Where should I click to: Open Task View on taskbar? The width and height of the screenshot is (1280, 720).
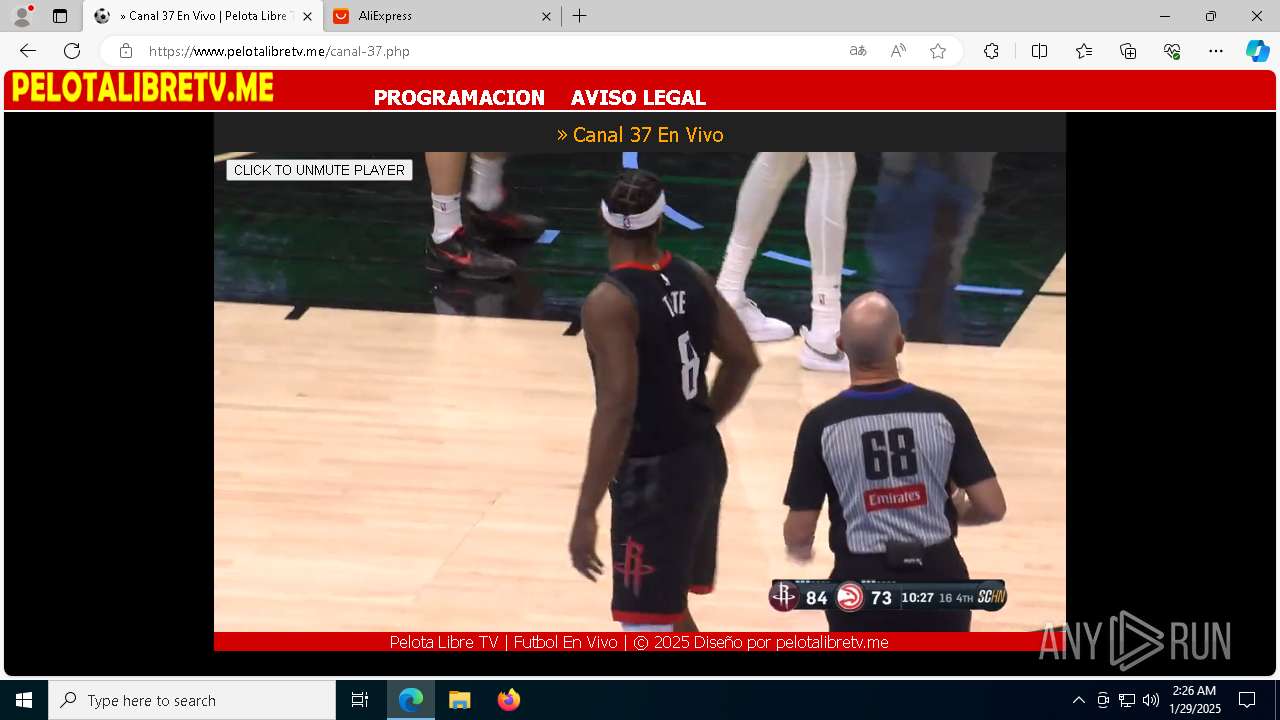tap(360, 700)
